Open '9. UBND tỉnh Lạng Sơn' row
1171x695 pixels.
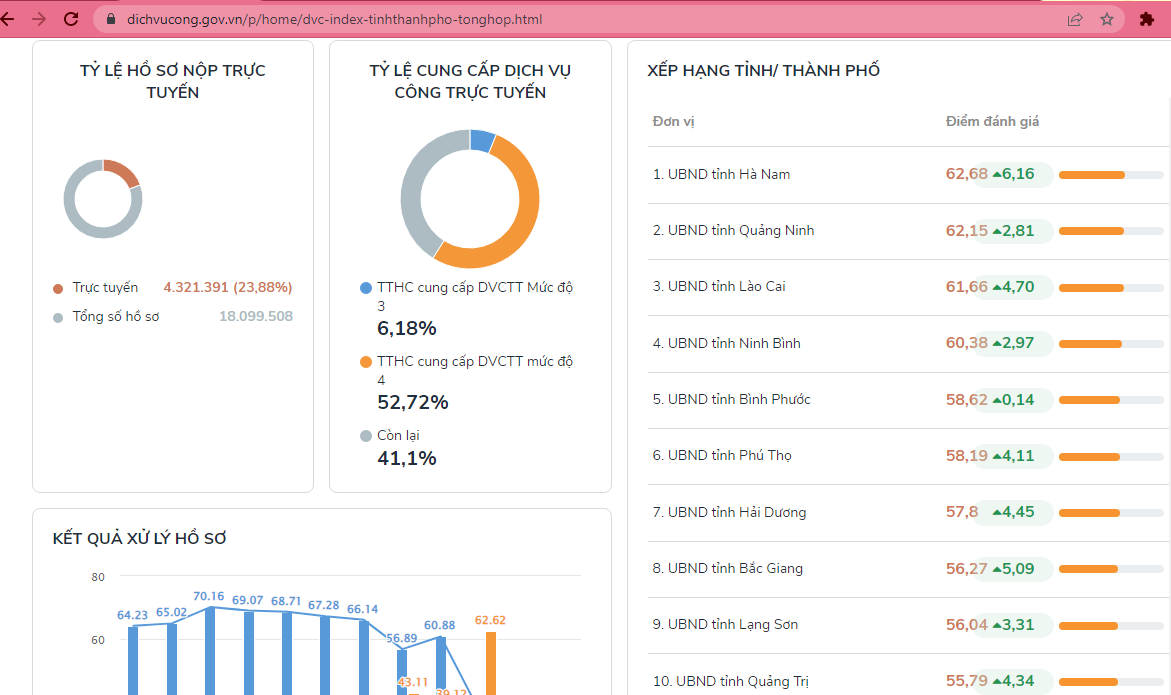pyautogui.click(x=908, y=625)
